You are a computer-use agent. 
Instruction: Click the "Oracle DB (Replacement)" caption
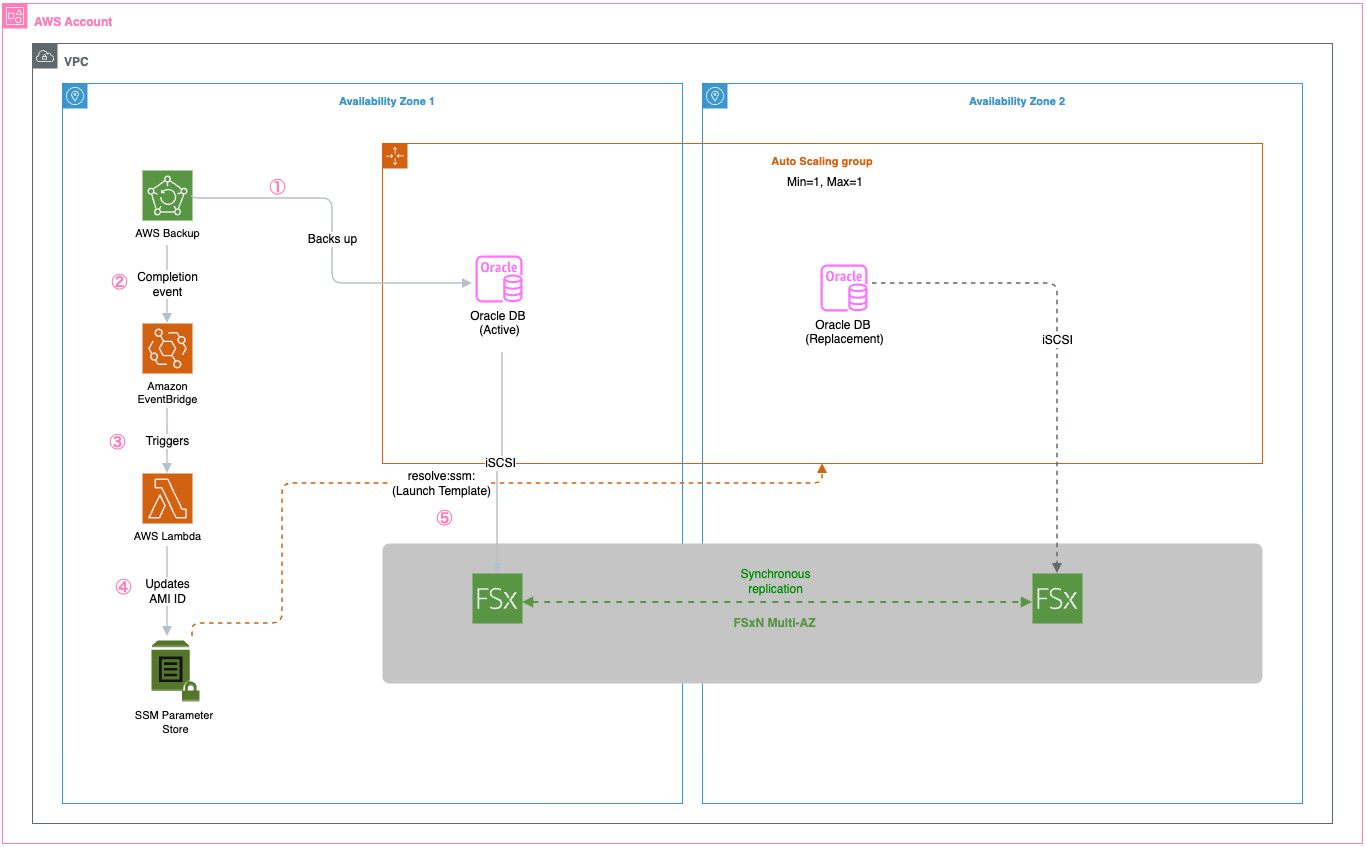[844, 331]
